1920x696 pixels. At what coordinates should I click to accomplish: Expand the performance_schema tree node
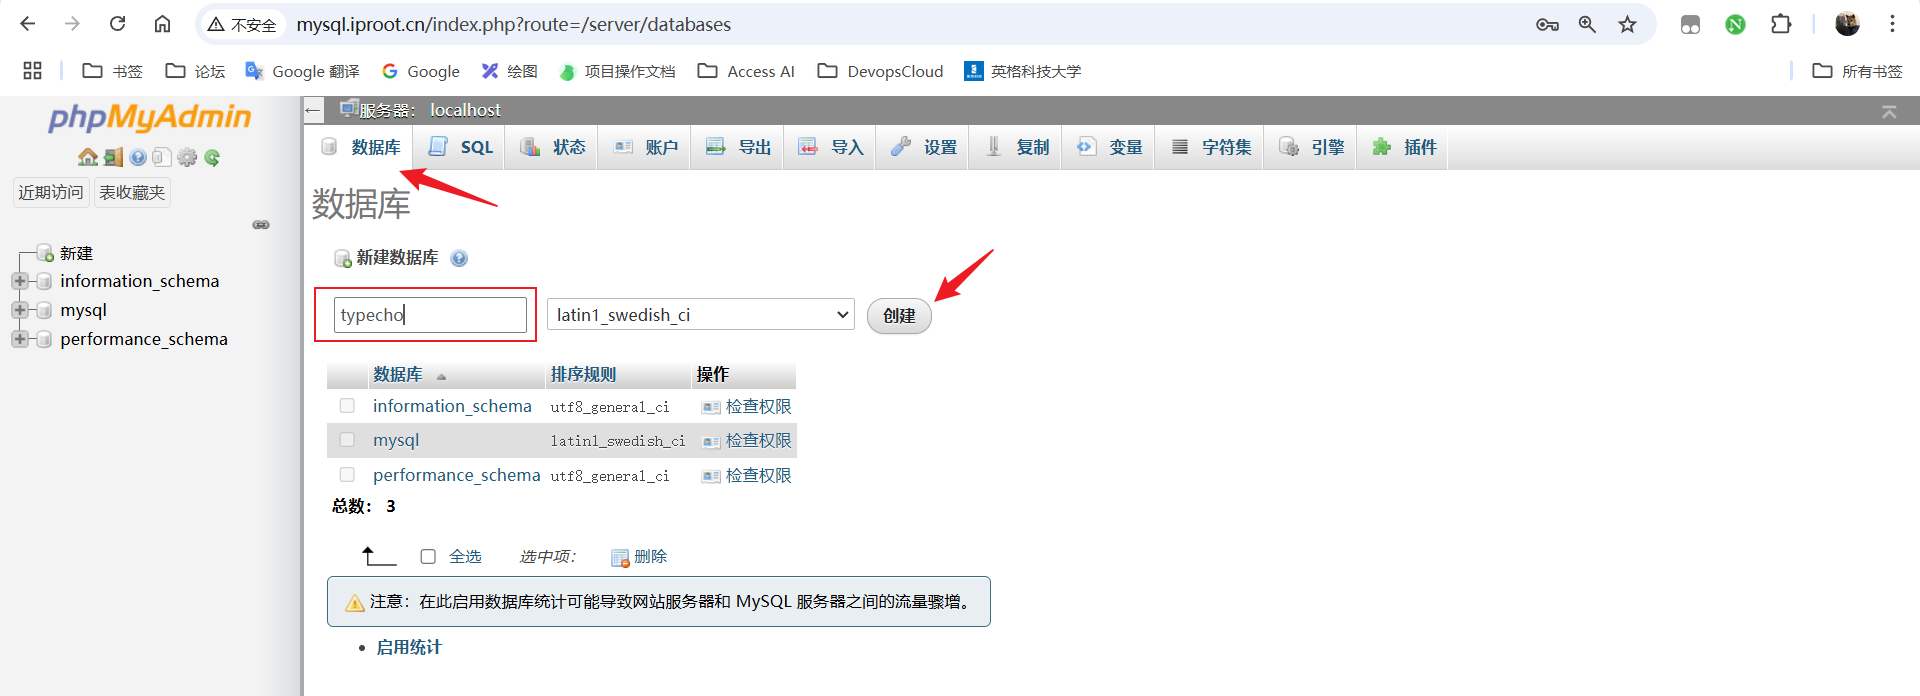[x=19, y=339]
